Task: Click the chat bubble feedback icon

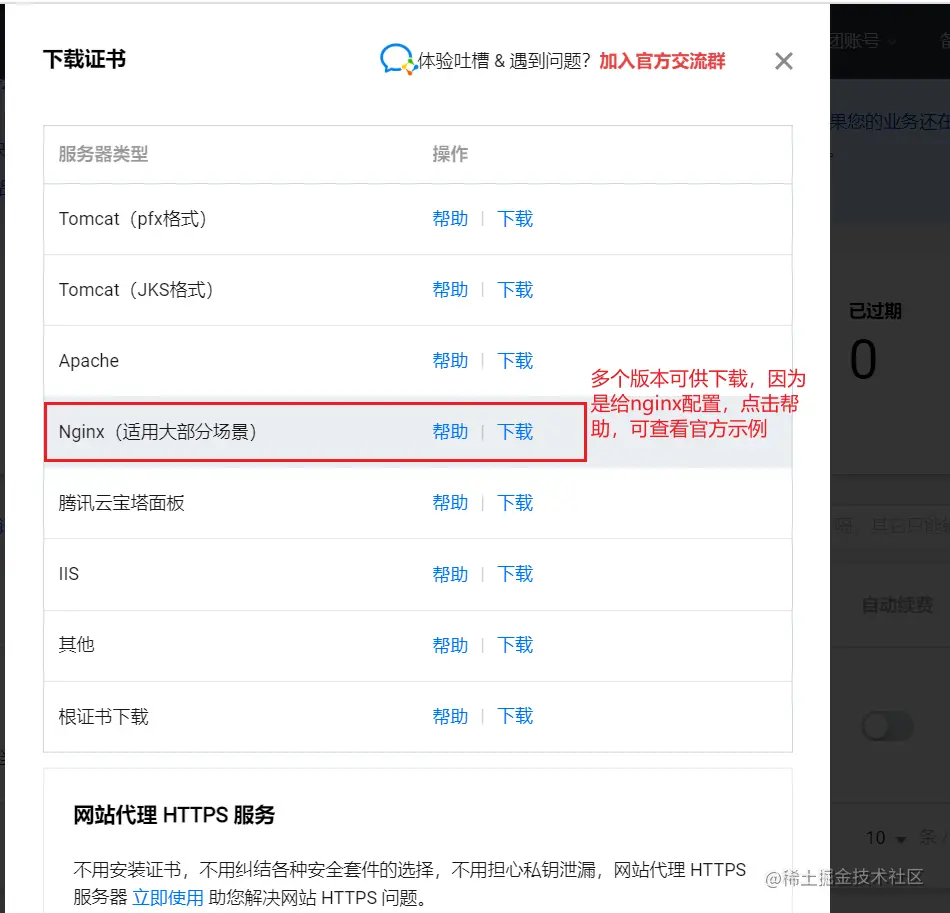Action: (x=397, y=59)
